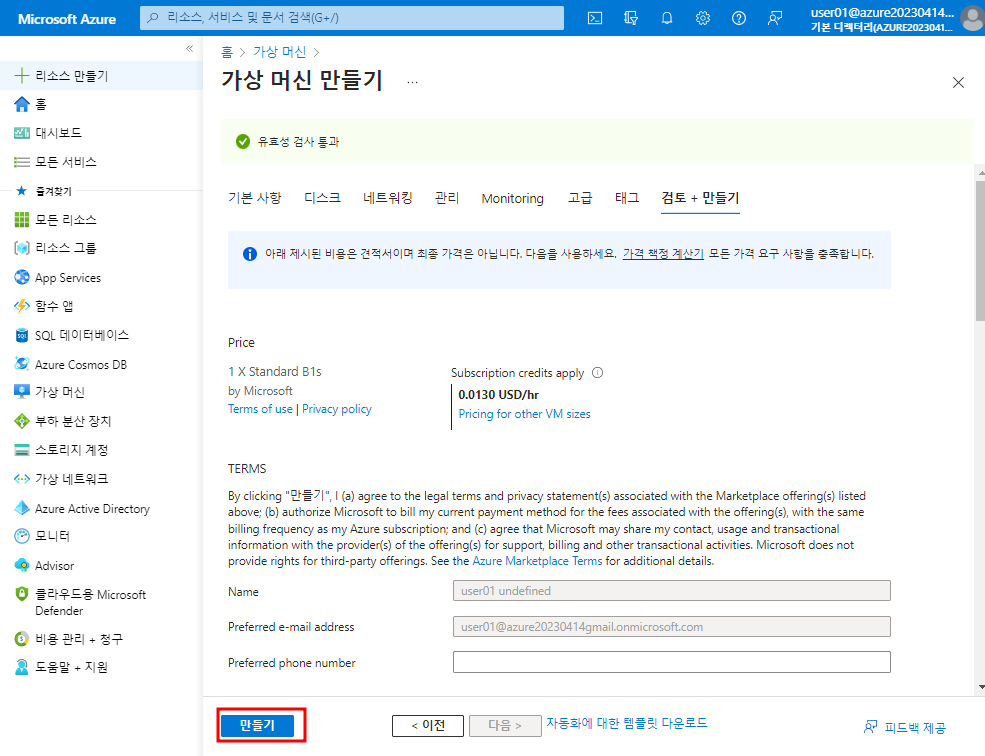Click the 홈 house icon in sidebar
This screenshot has width=985, height=756.
[21, 104]
